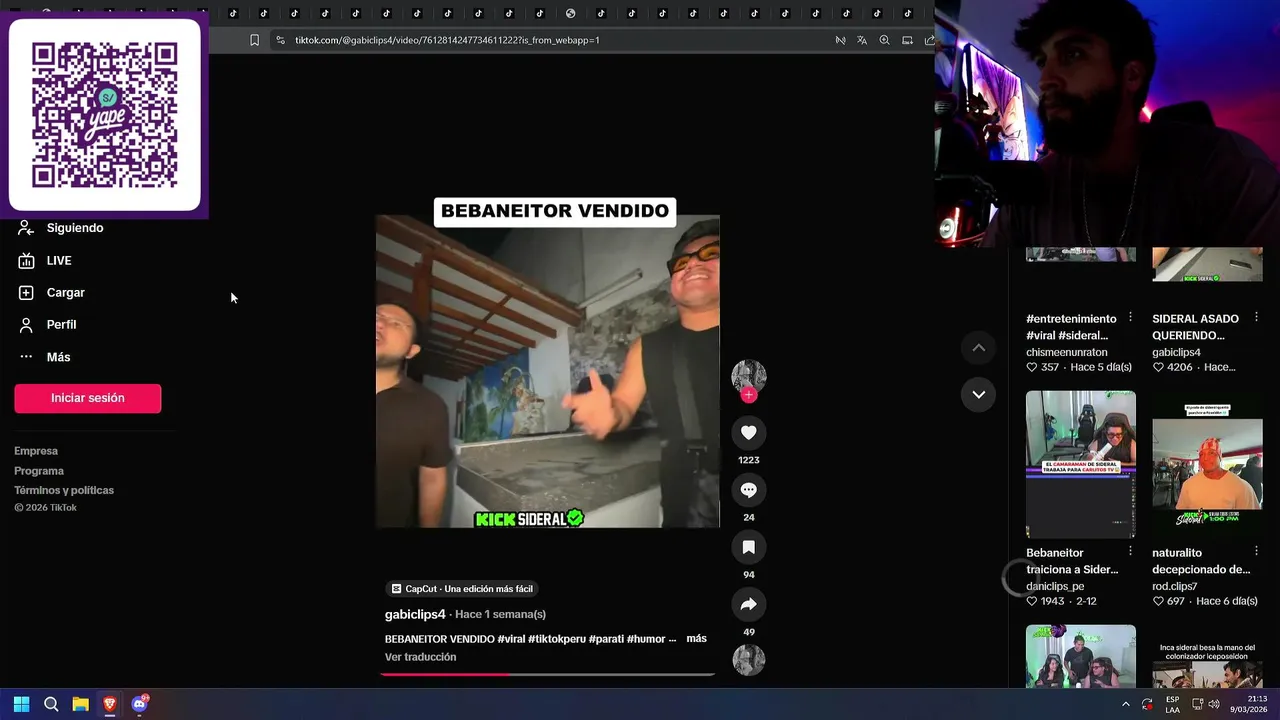Open Discord from the taskbar
Image resolution: width=1280 pixels, height=720 pixels.
coord(139,704)
